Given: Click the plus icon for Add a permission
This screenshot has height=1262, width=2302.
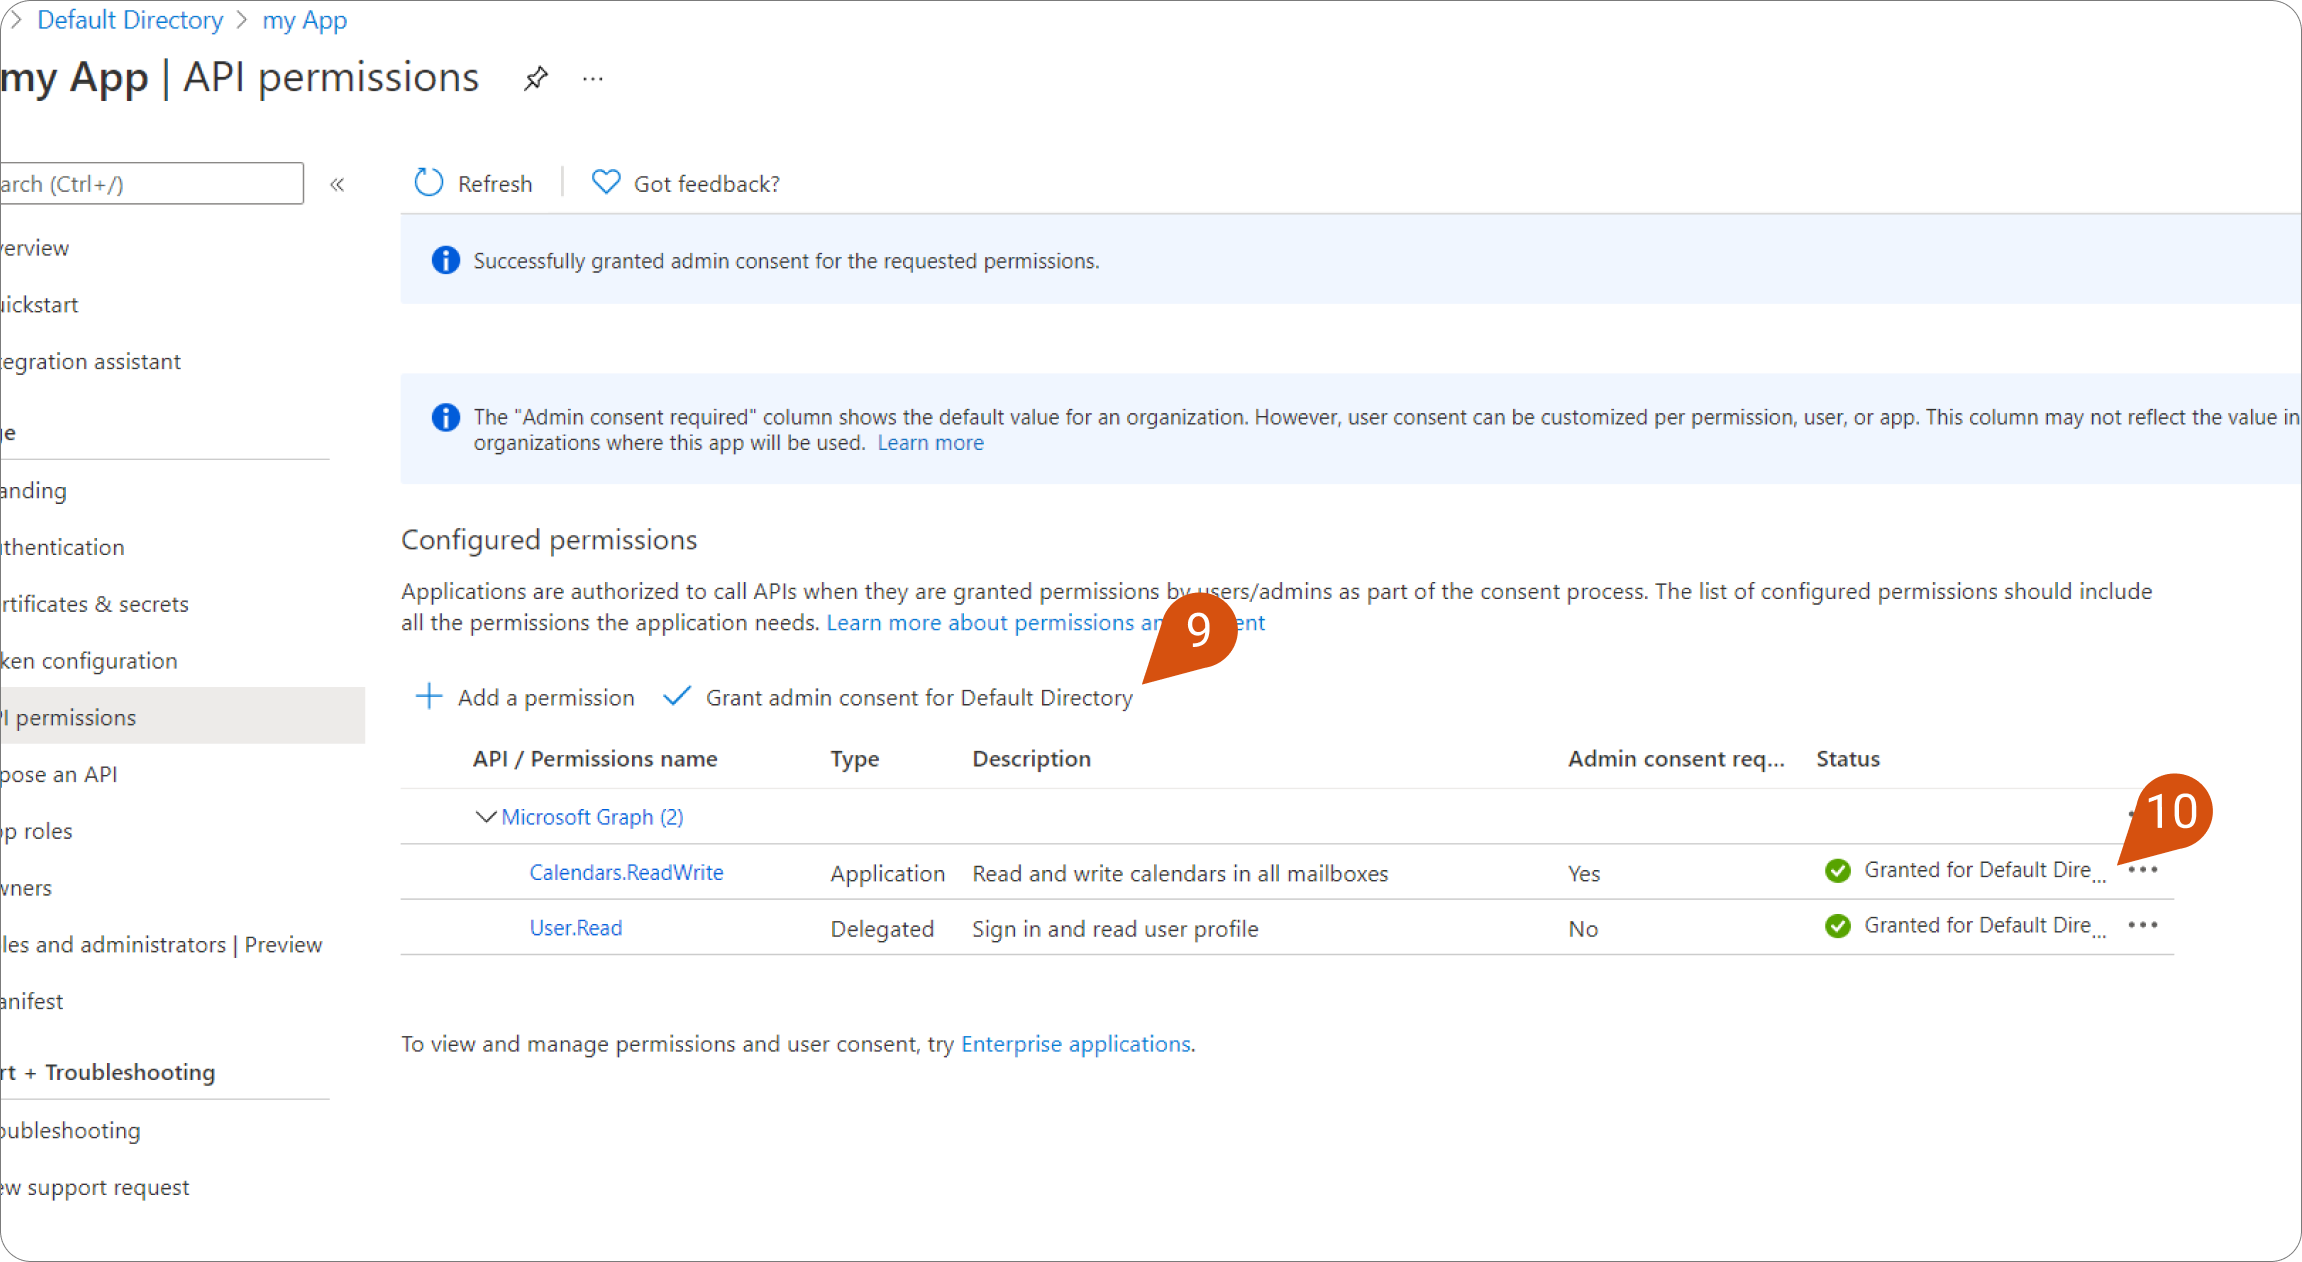Looking at the screenshot, I should click(x=429, y=696).
